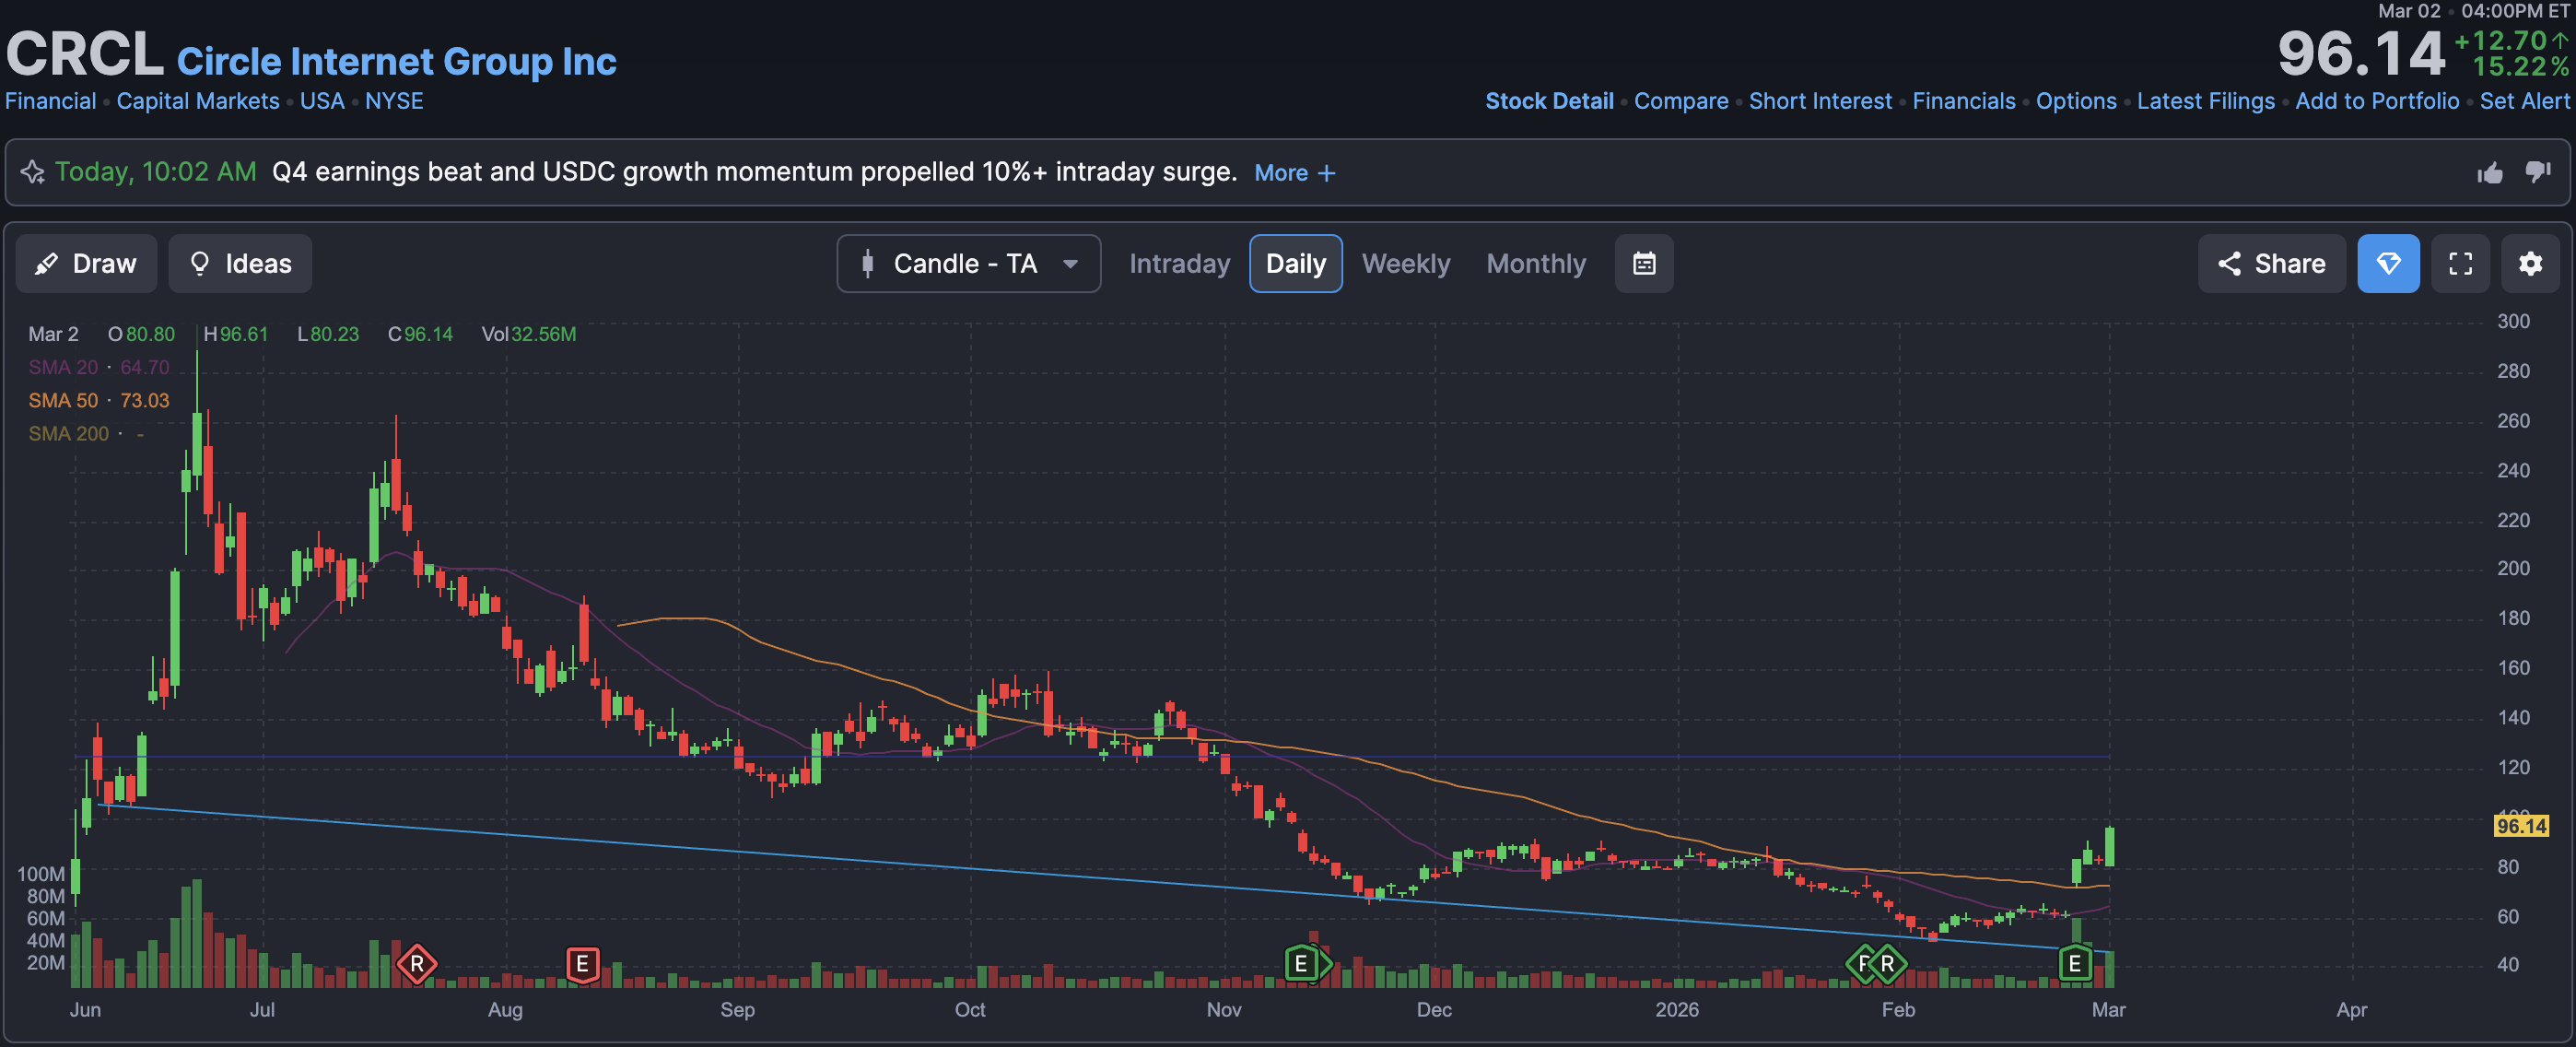This screenshot has width=2576, height=1047.
Task: Open chart settings gear
Action: pyautogui.click(x=2529, y=264)
